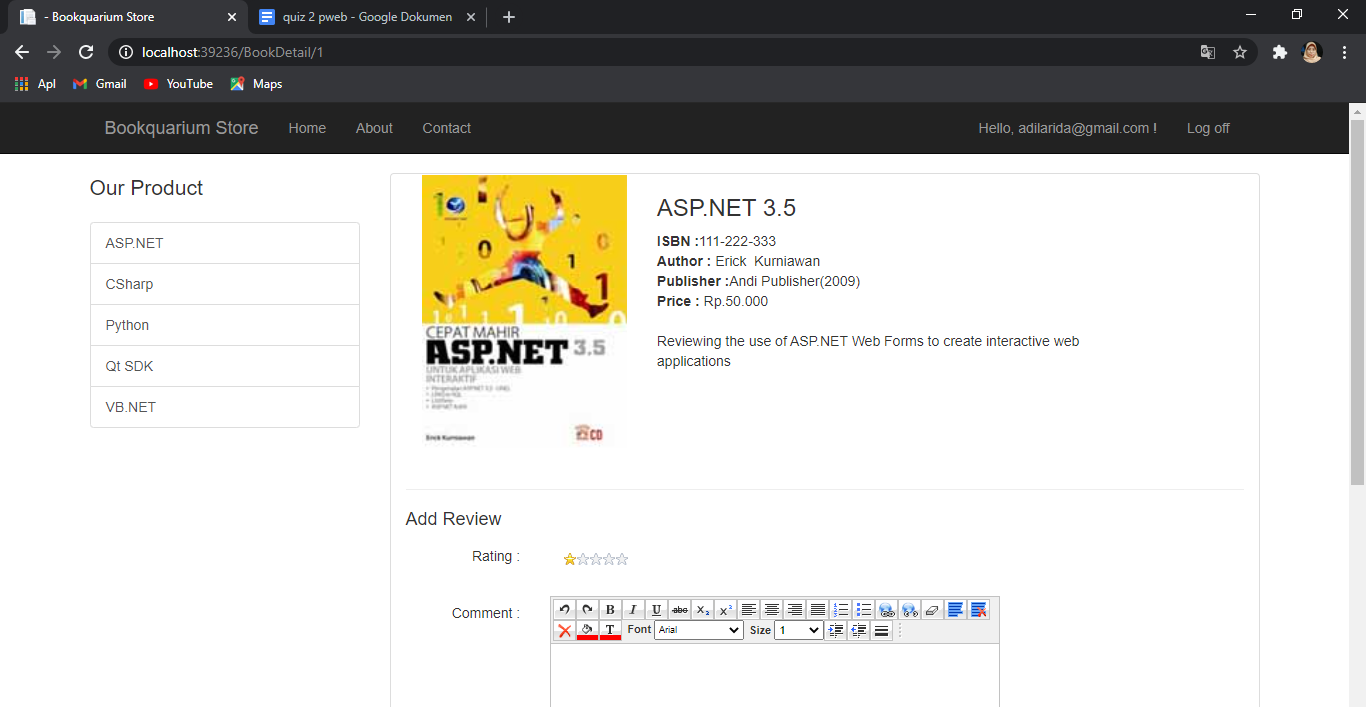Open the Hello, adilarida@gmail.com account link
1366x707 pixels.
[x=1067, y=128]
